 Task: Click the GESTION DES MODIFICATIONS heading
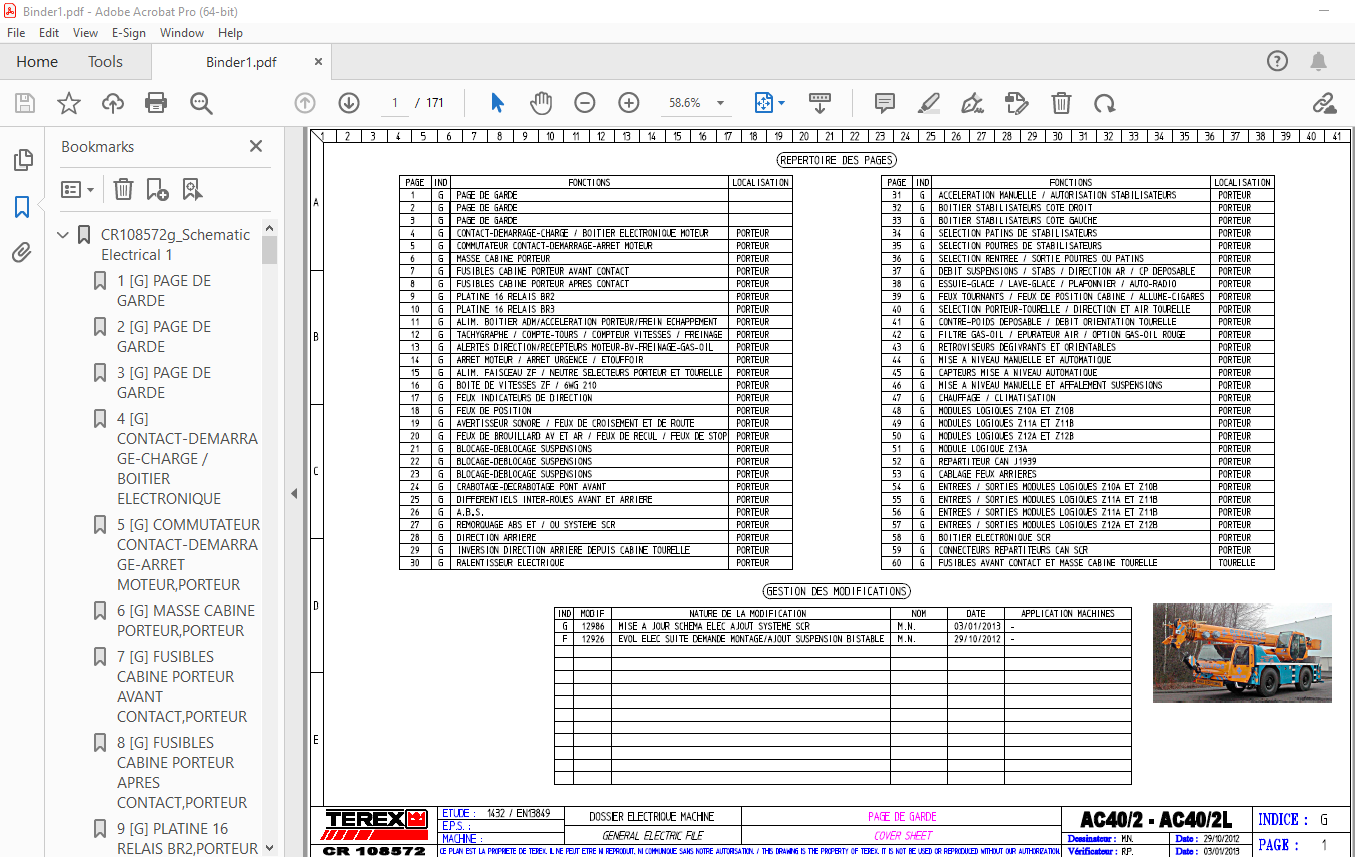[836, 591]
